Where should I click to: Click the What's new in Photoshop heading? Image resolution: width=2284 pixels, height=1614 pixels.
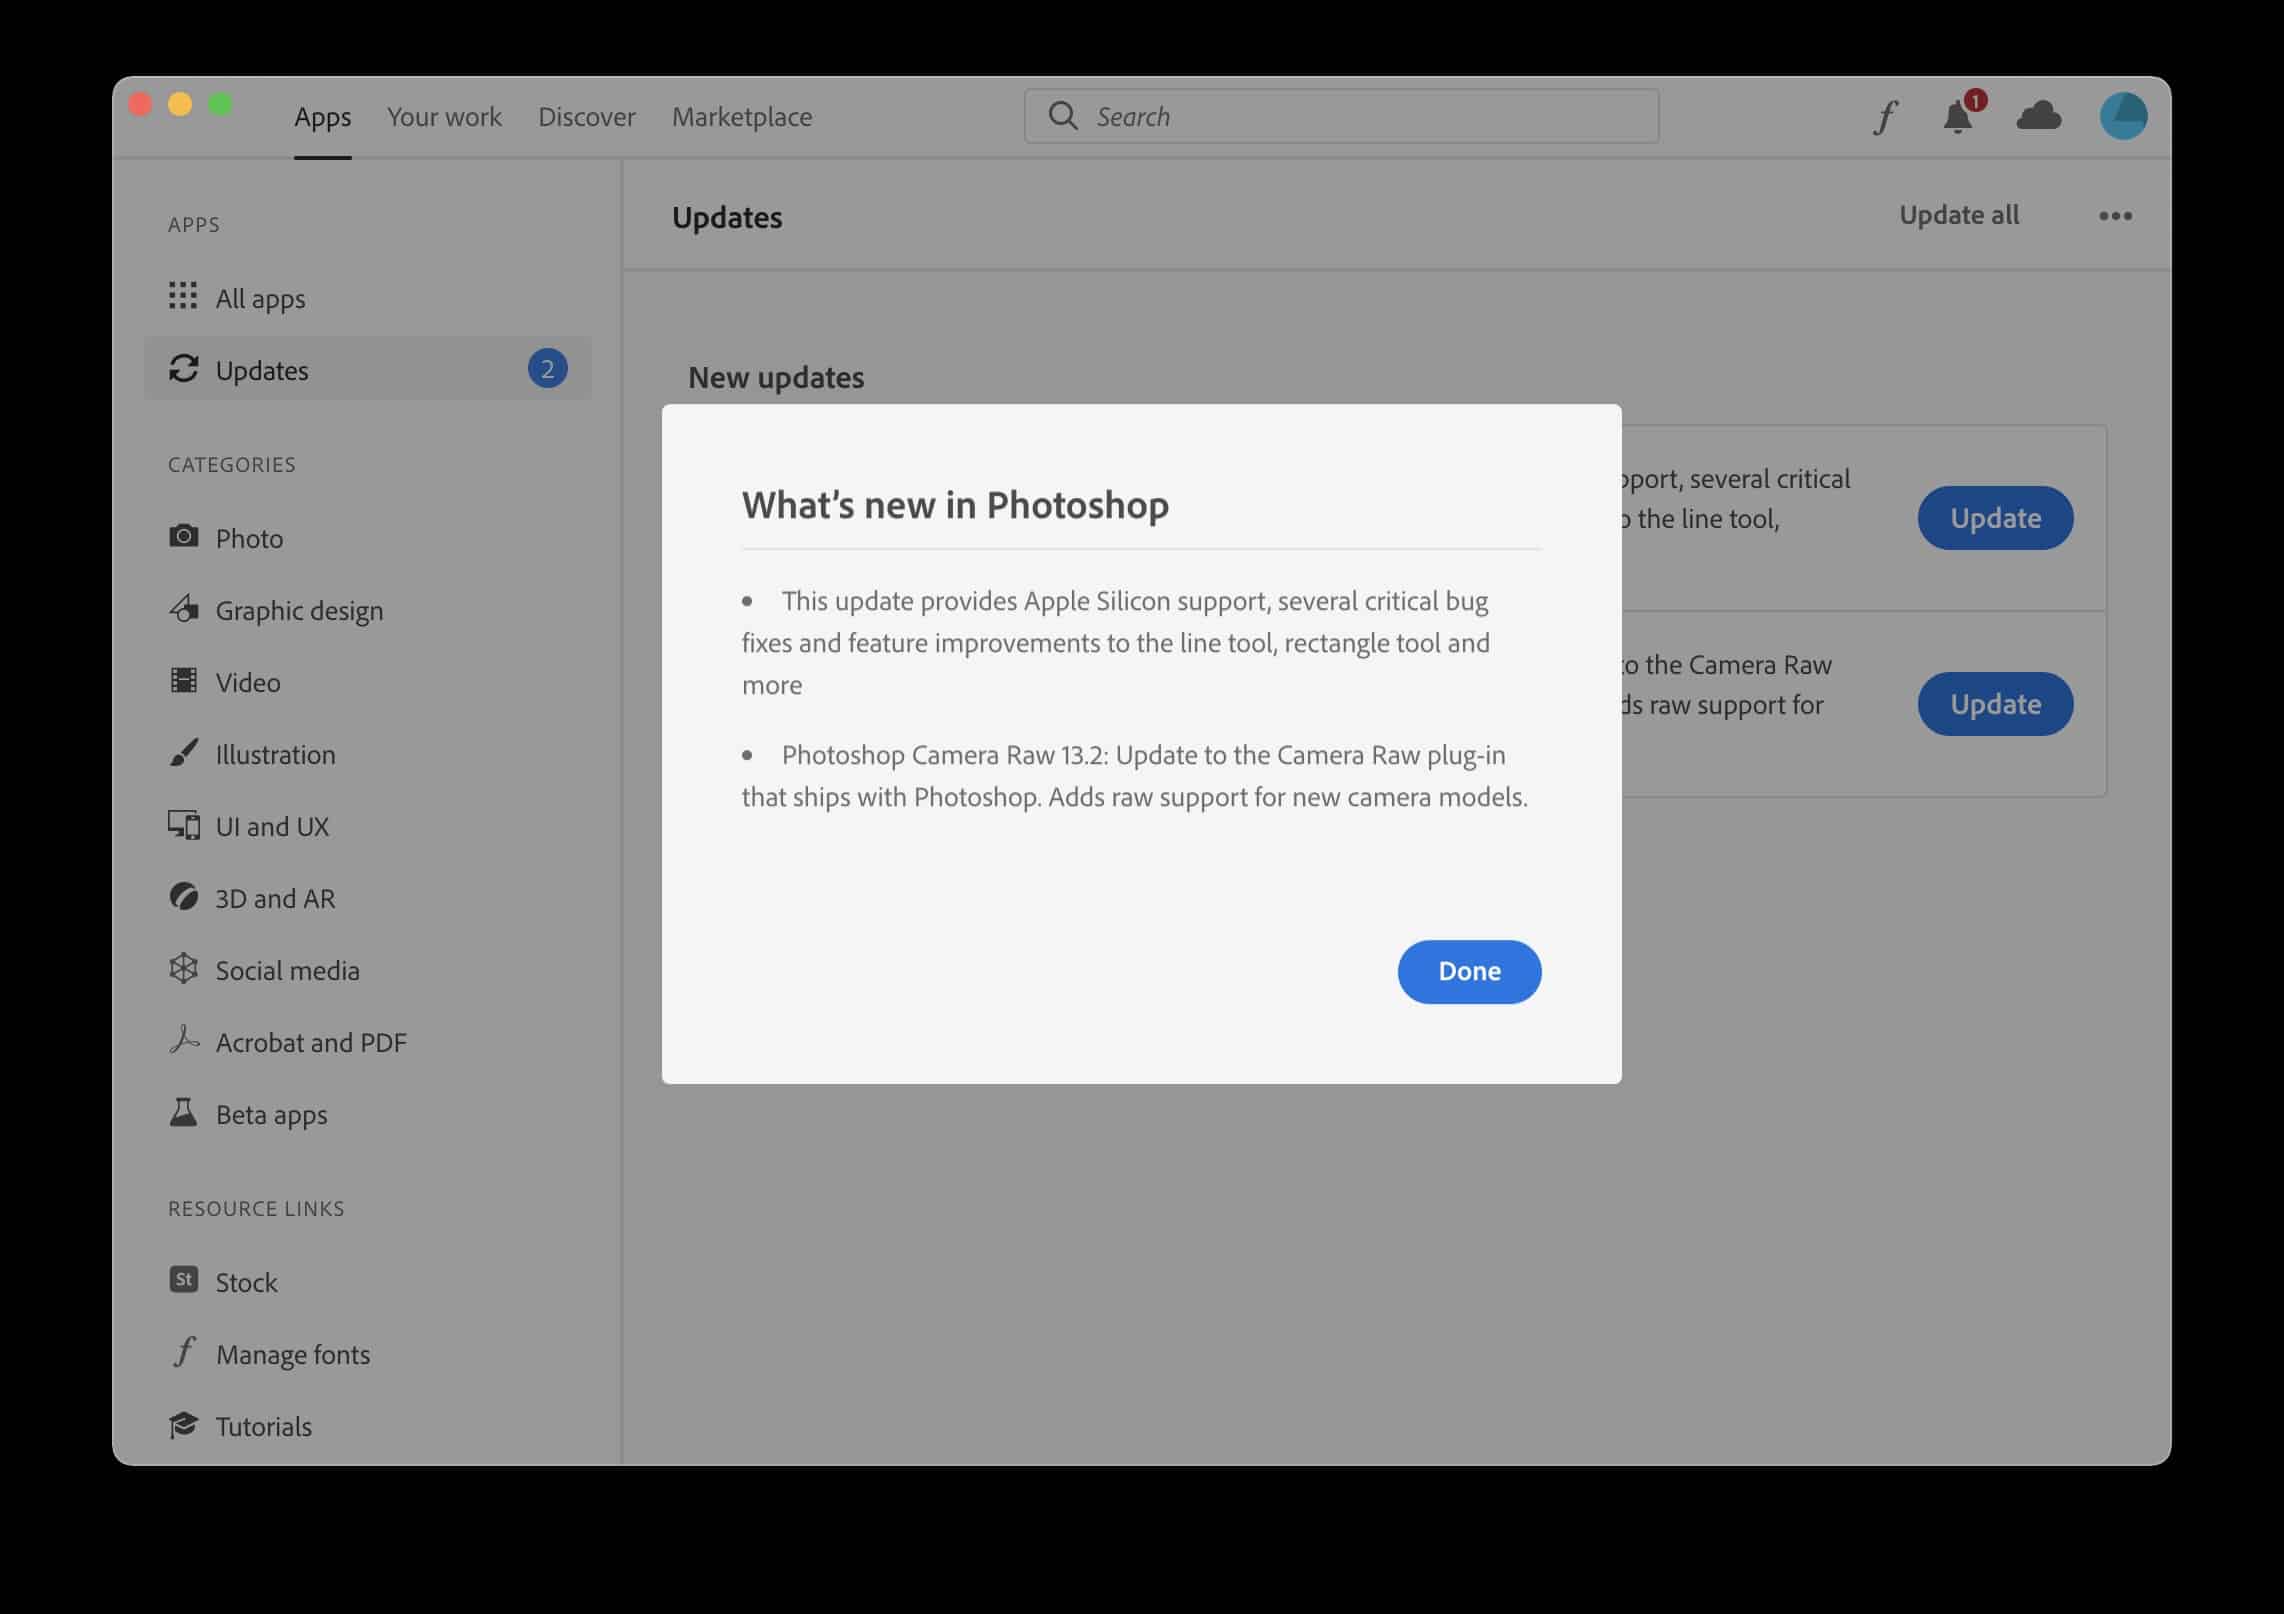(955, 504)
